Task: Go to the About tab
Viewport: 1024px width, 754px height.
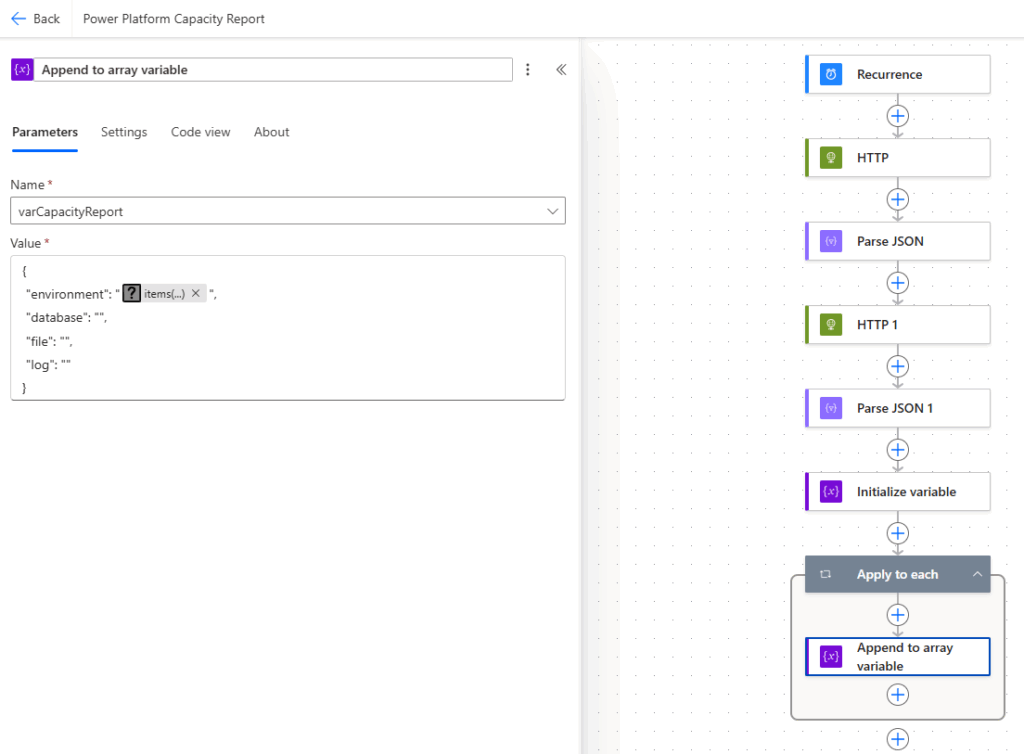Action: (271, 132)
